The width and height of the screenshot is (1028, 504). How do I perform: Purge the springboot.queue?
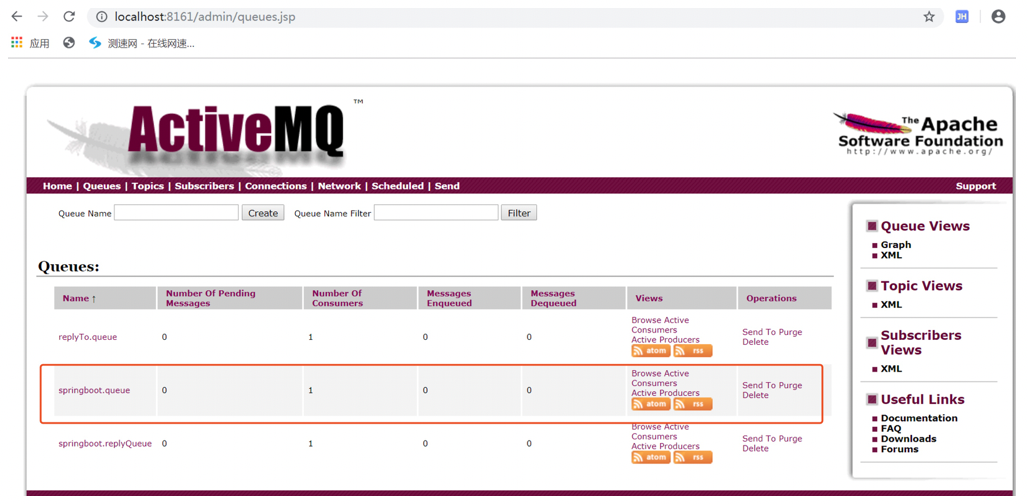click(791, 385)
